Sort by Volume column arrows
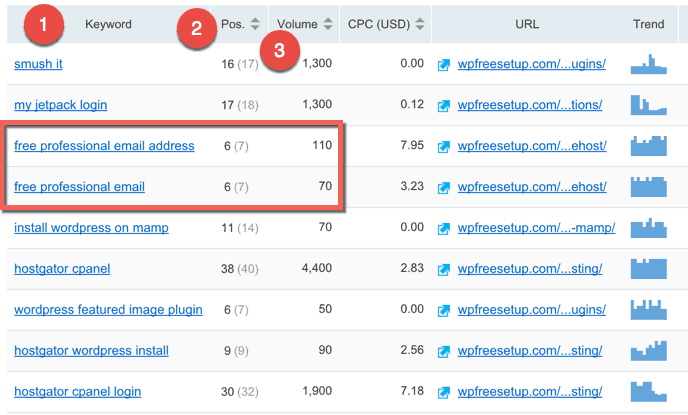The image size is (688, 415). [328, 24]
